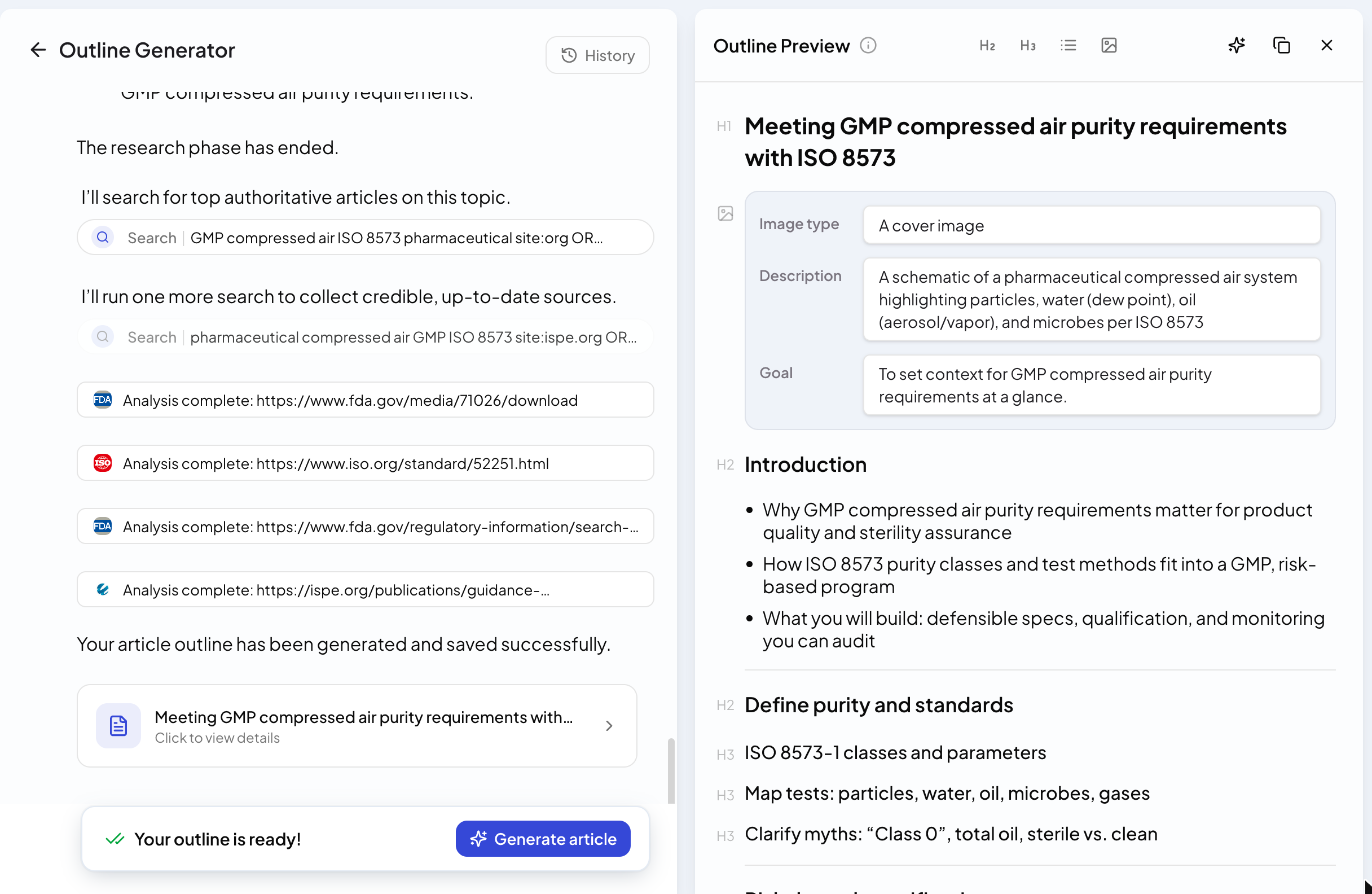Select the 'Define purity and standards' heading
1372x894 pixels.
pos(879,705)
